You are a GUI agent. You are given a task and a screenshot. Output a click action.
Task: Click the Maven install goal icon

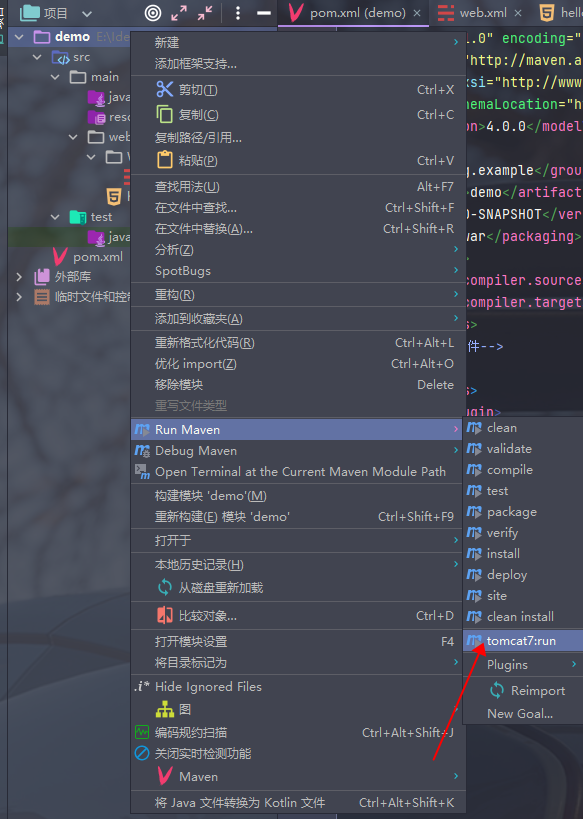click(x=474, y=554)
